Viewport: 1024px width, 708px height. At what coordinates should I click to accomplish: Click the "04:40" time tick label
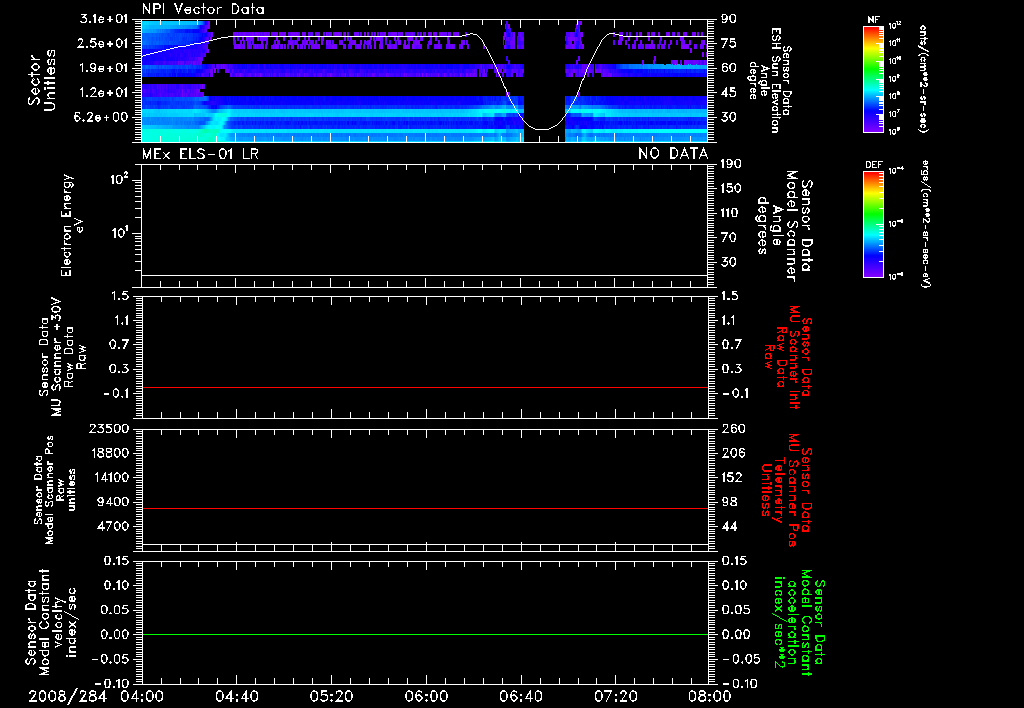pyautogui.click(x=236, y=696)
